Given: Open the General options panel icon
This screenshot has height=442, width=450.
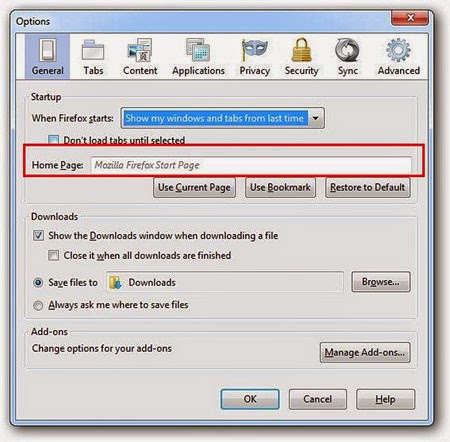Looking at the screenshot, I should (48, 50).
